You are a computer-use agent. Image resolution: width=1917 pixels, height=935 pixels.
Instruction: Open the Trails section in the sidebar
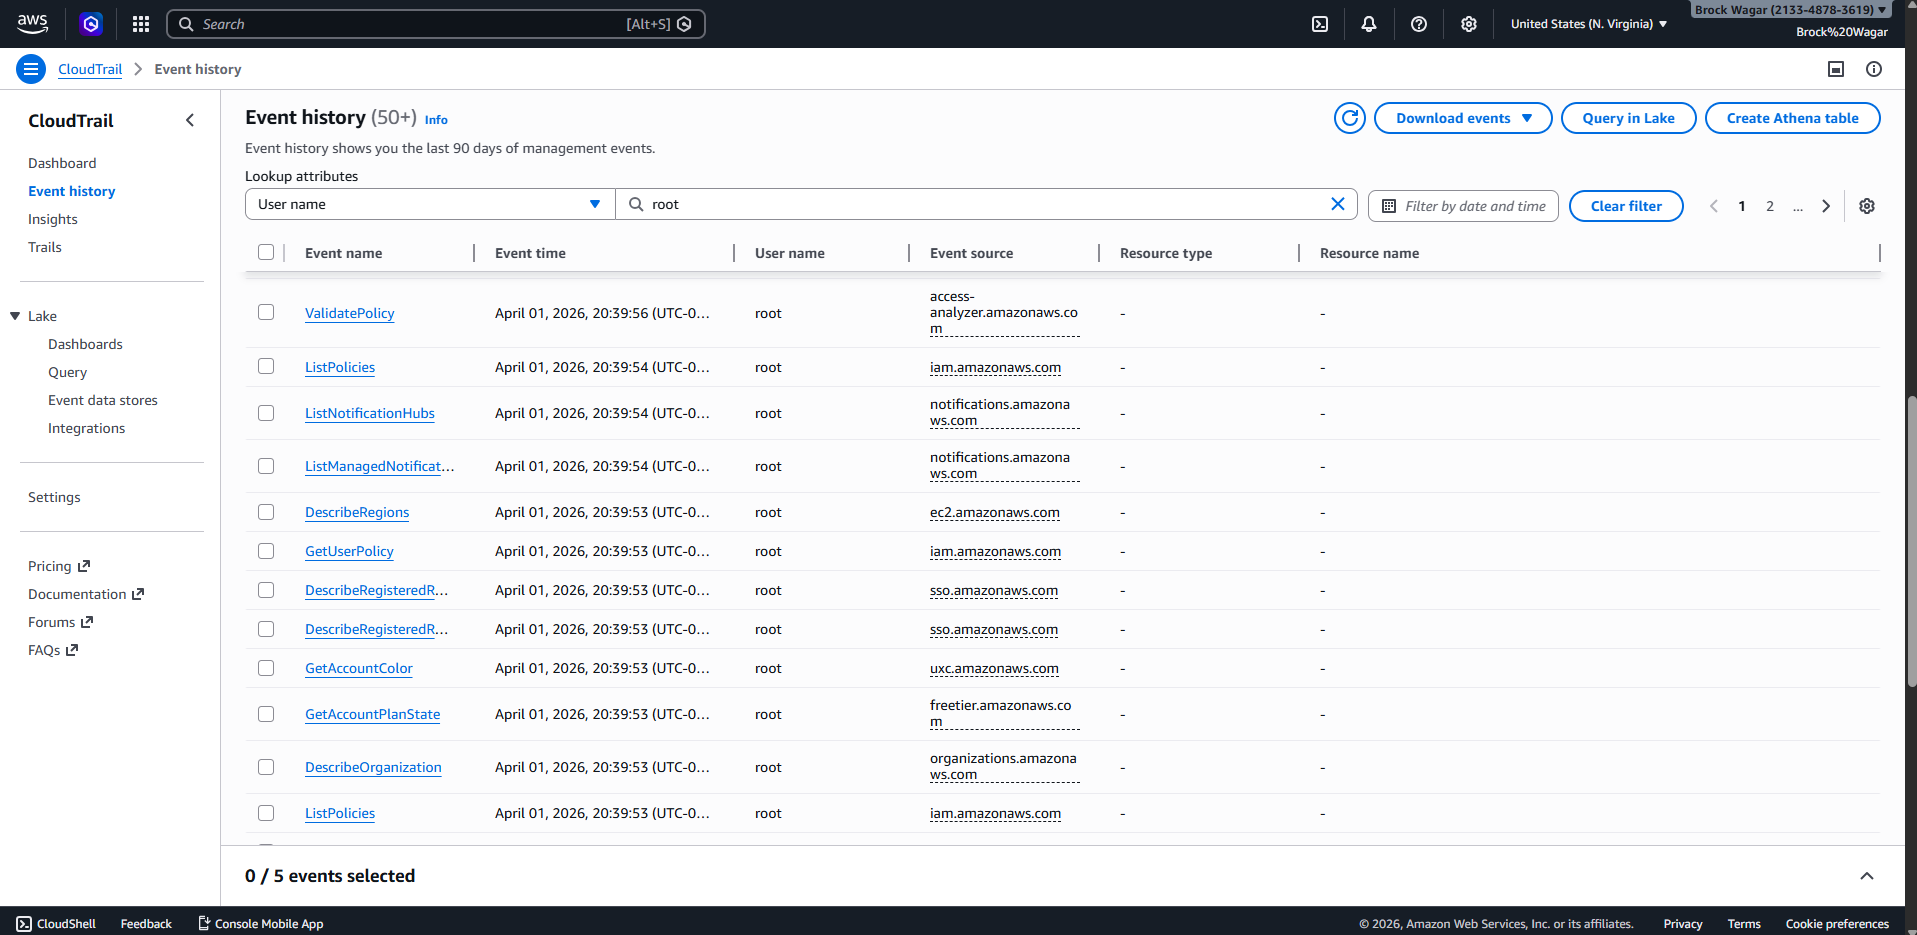pos(45,247)
